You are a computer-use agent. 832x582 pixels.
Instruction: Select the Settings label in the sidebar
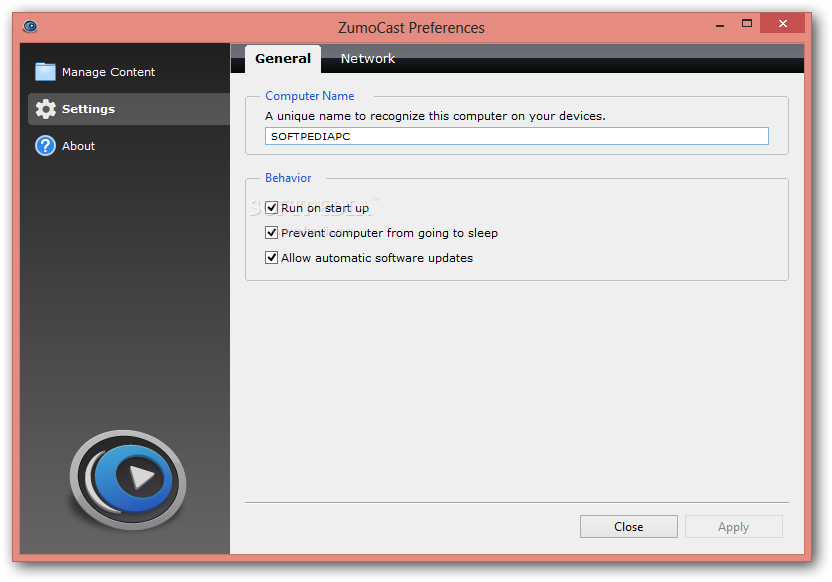tap(88, 109)
